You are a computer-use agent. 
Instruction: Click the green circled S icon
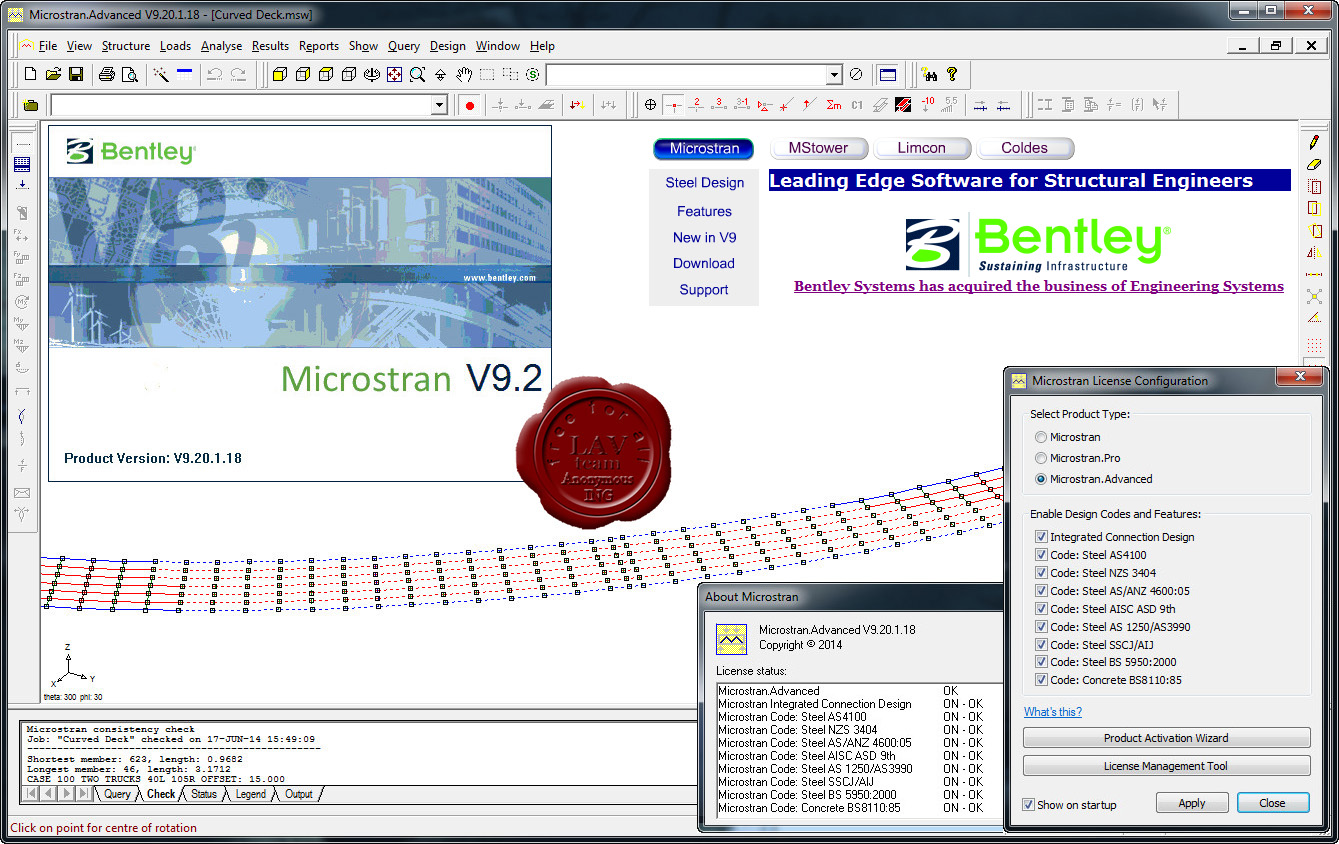point(532,74)
